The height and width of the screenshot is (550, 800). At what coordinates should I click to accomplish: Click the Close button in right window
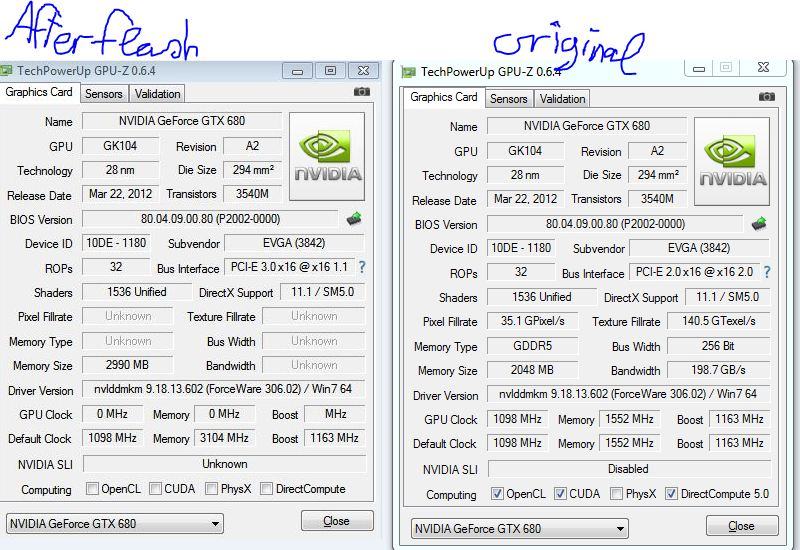point(742,526)
